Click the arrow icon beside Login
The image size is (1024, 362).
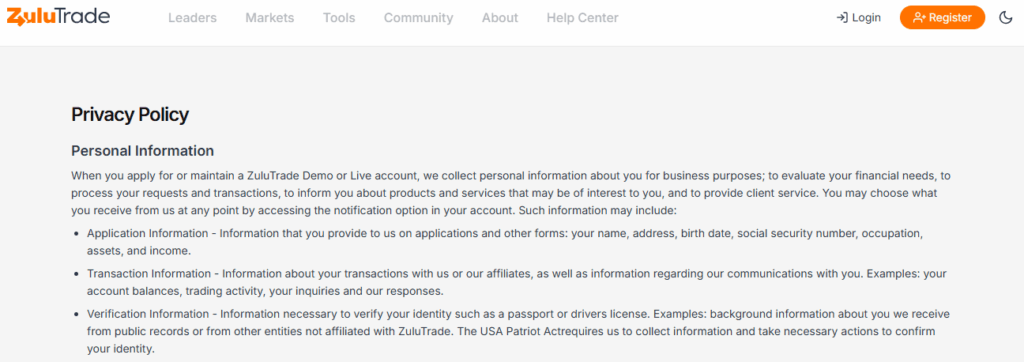pos(842,18)
